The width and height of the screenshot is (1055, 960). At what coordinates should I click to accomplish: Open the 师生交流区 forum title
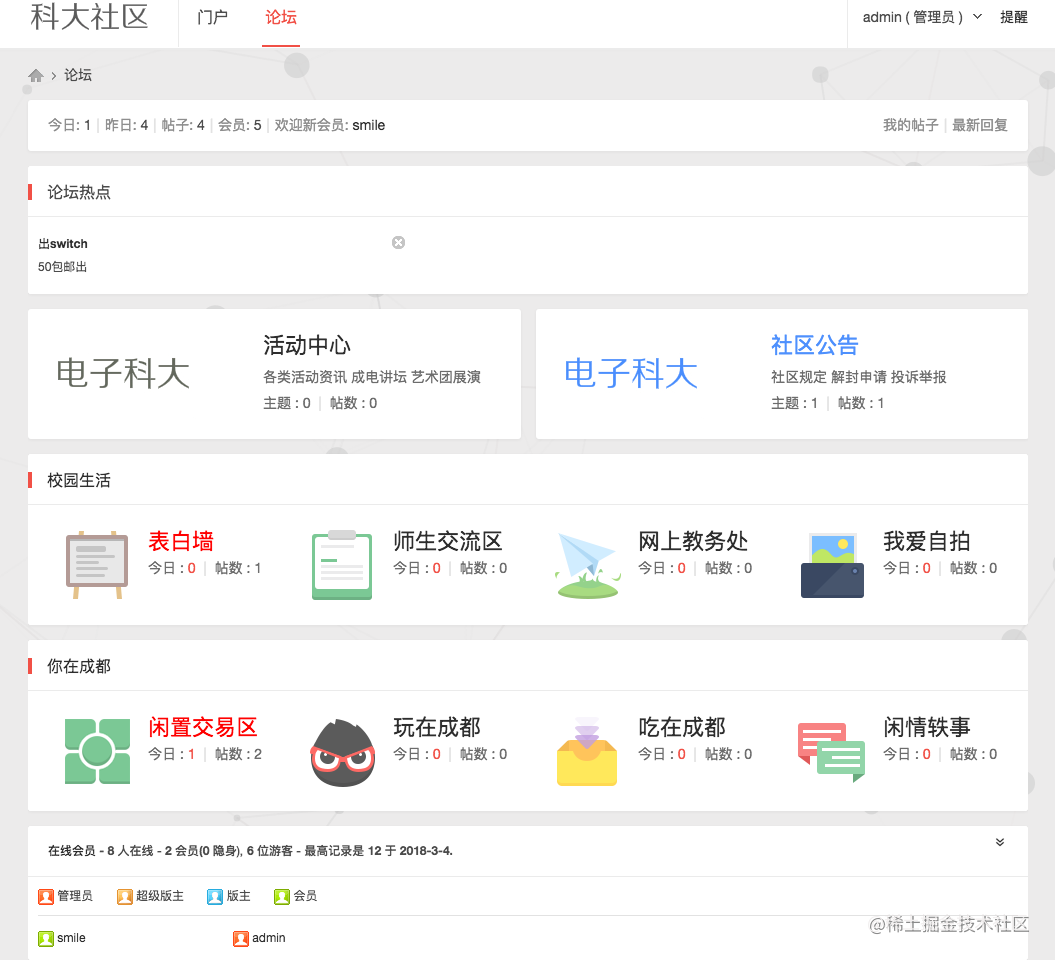pos(448,541)
